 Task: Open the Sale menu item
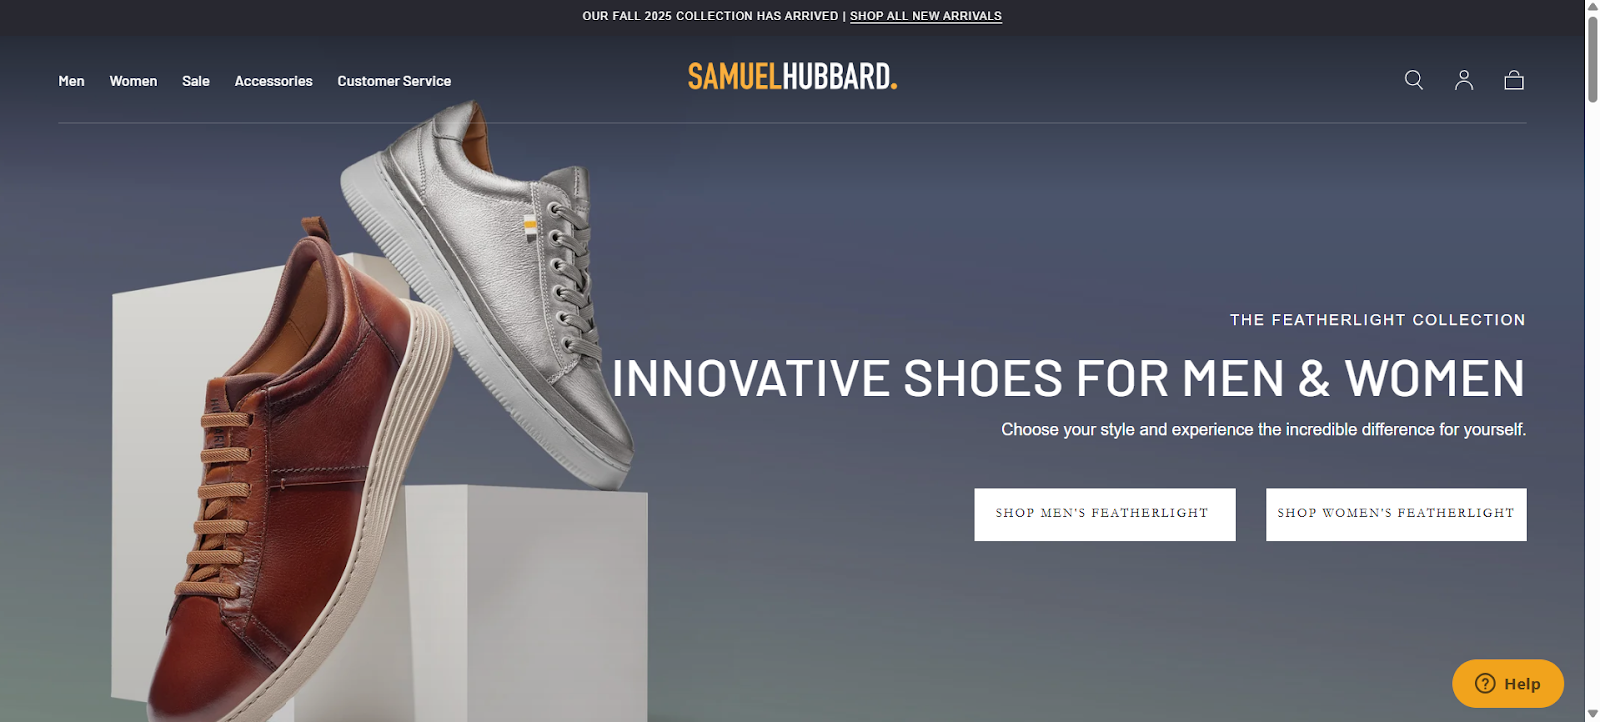click(196, 81)
